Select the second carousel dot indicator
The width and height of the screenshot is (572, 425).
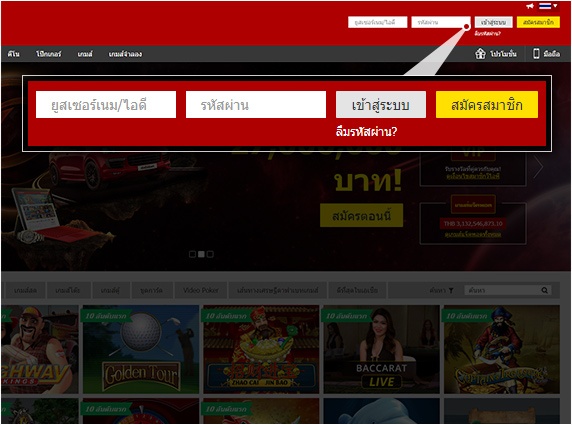click(x=201, y=254)
